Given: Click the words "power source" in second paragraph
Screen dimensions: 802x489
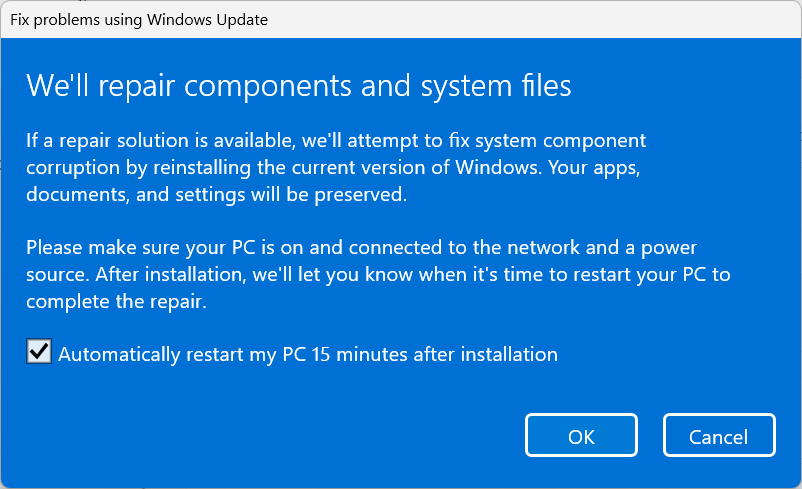Looking at the screenshot, I should coord(671,248).
